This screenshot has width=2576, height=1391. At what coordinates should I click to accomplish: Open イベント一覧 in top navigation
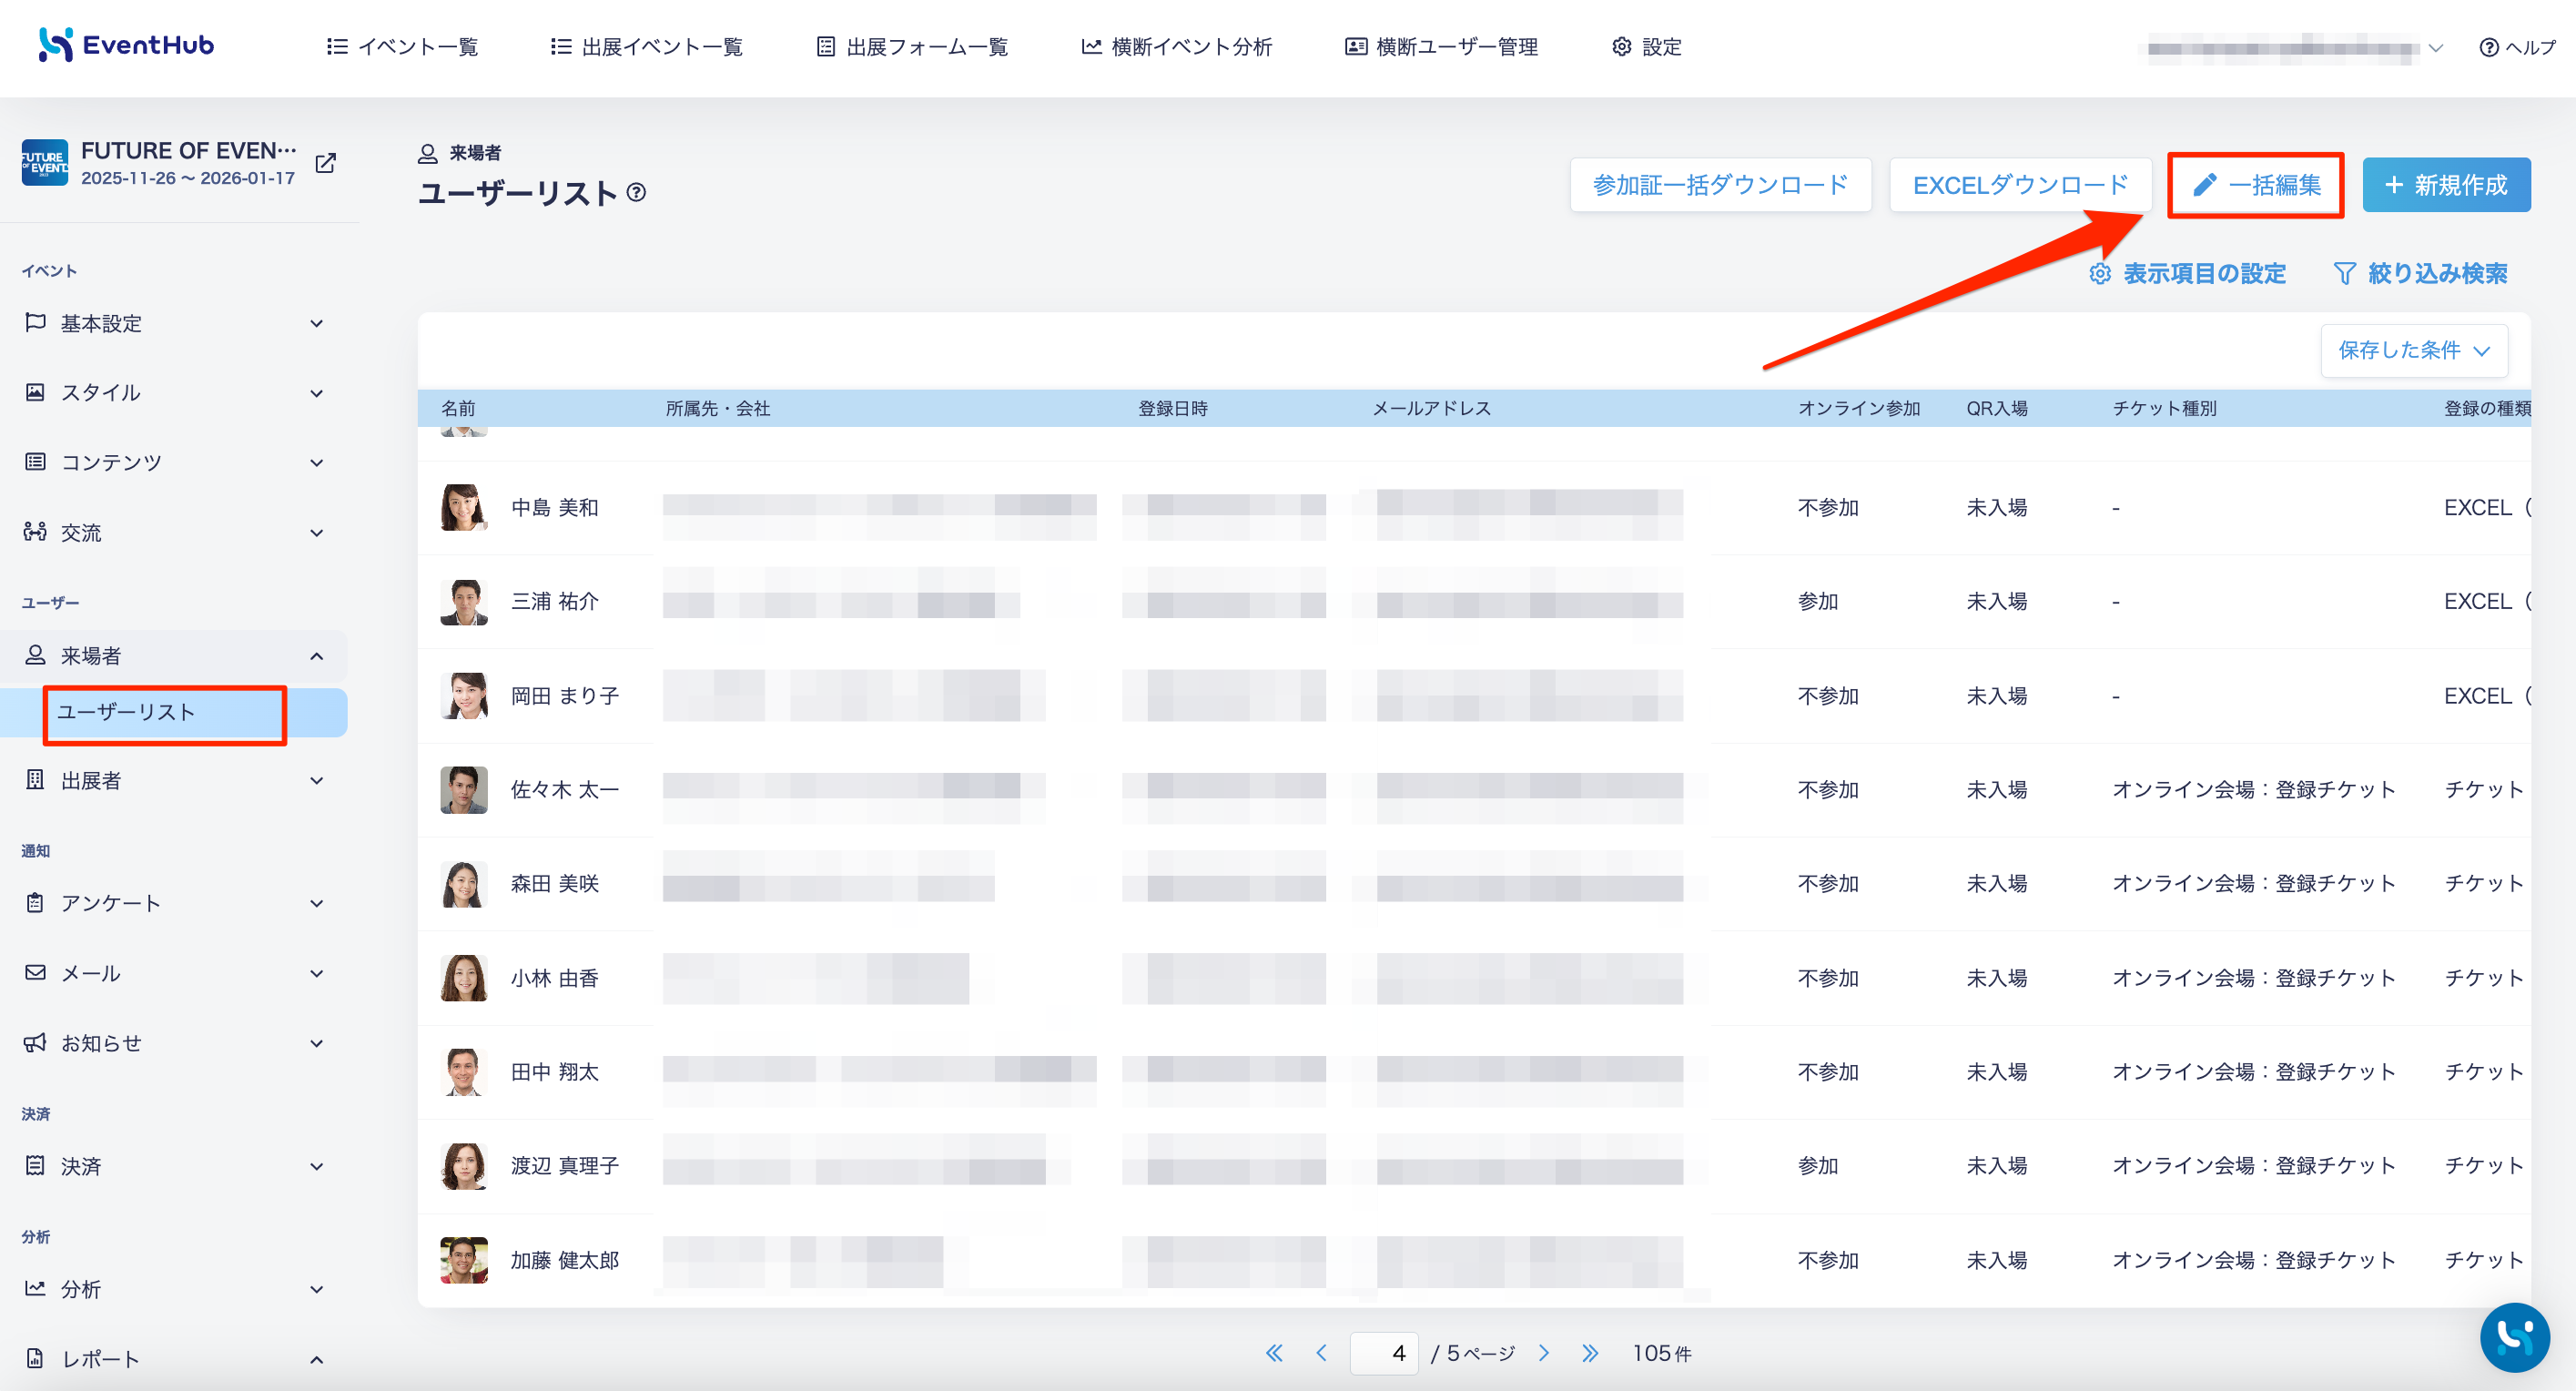(402, 47)
